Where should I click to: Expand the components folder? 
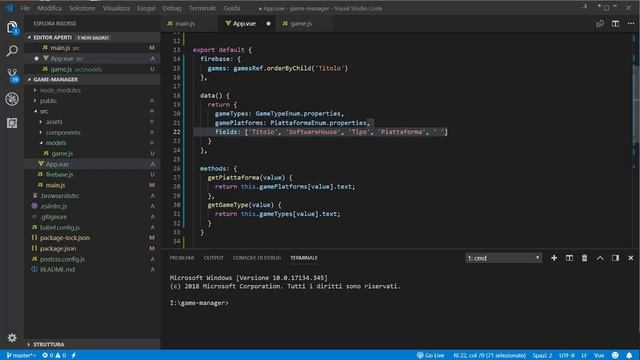pyautogui.click(x=63, y=132)
